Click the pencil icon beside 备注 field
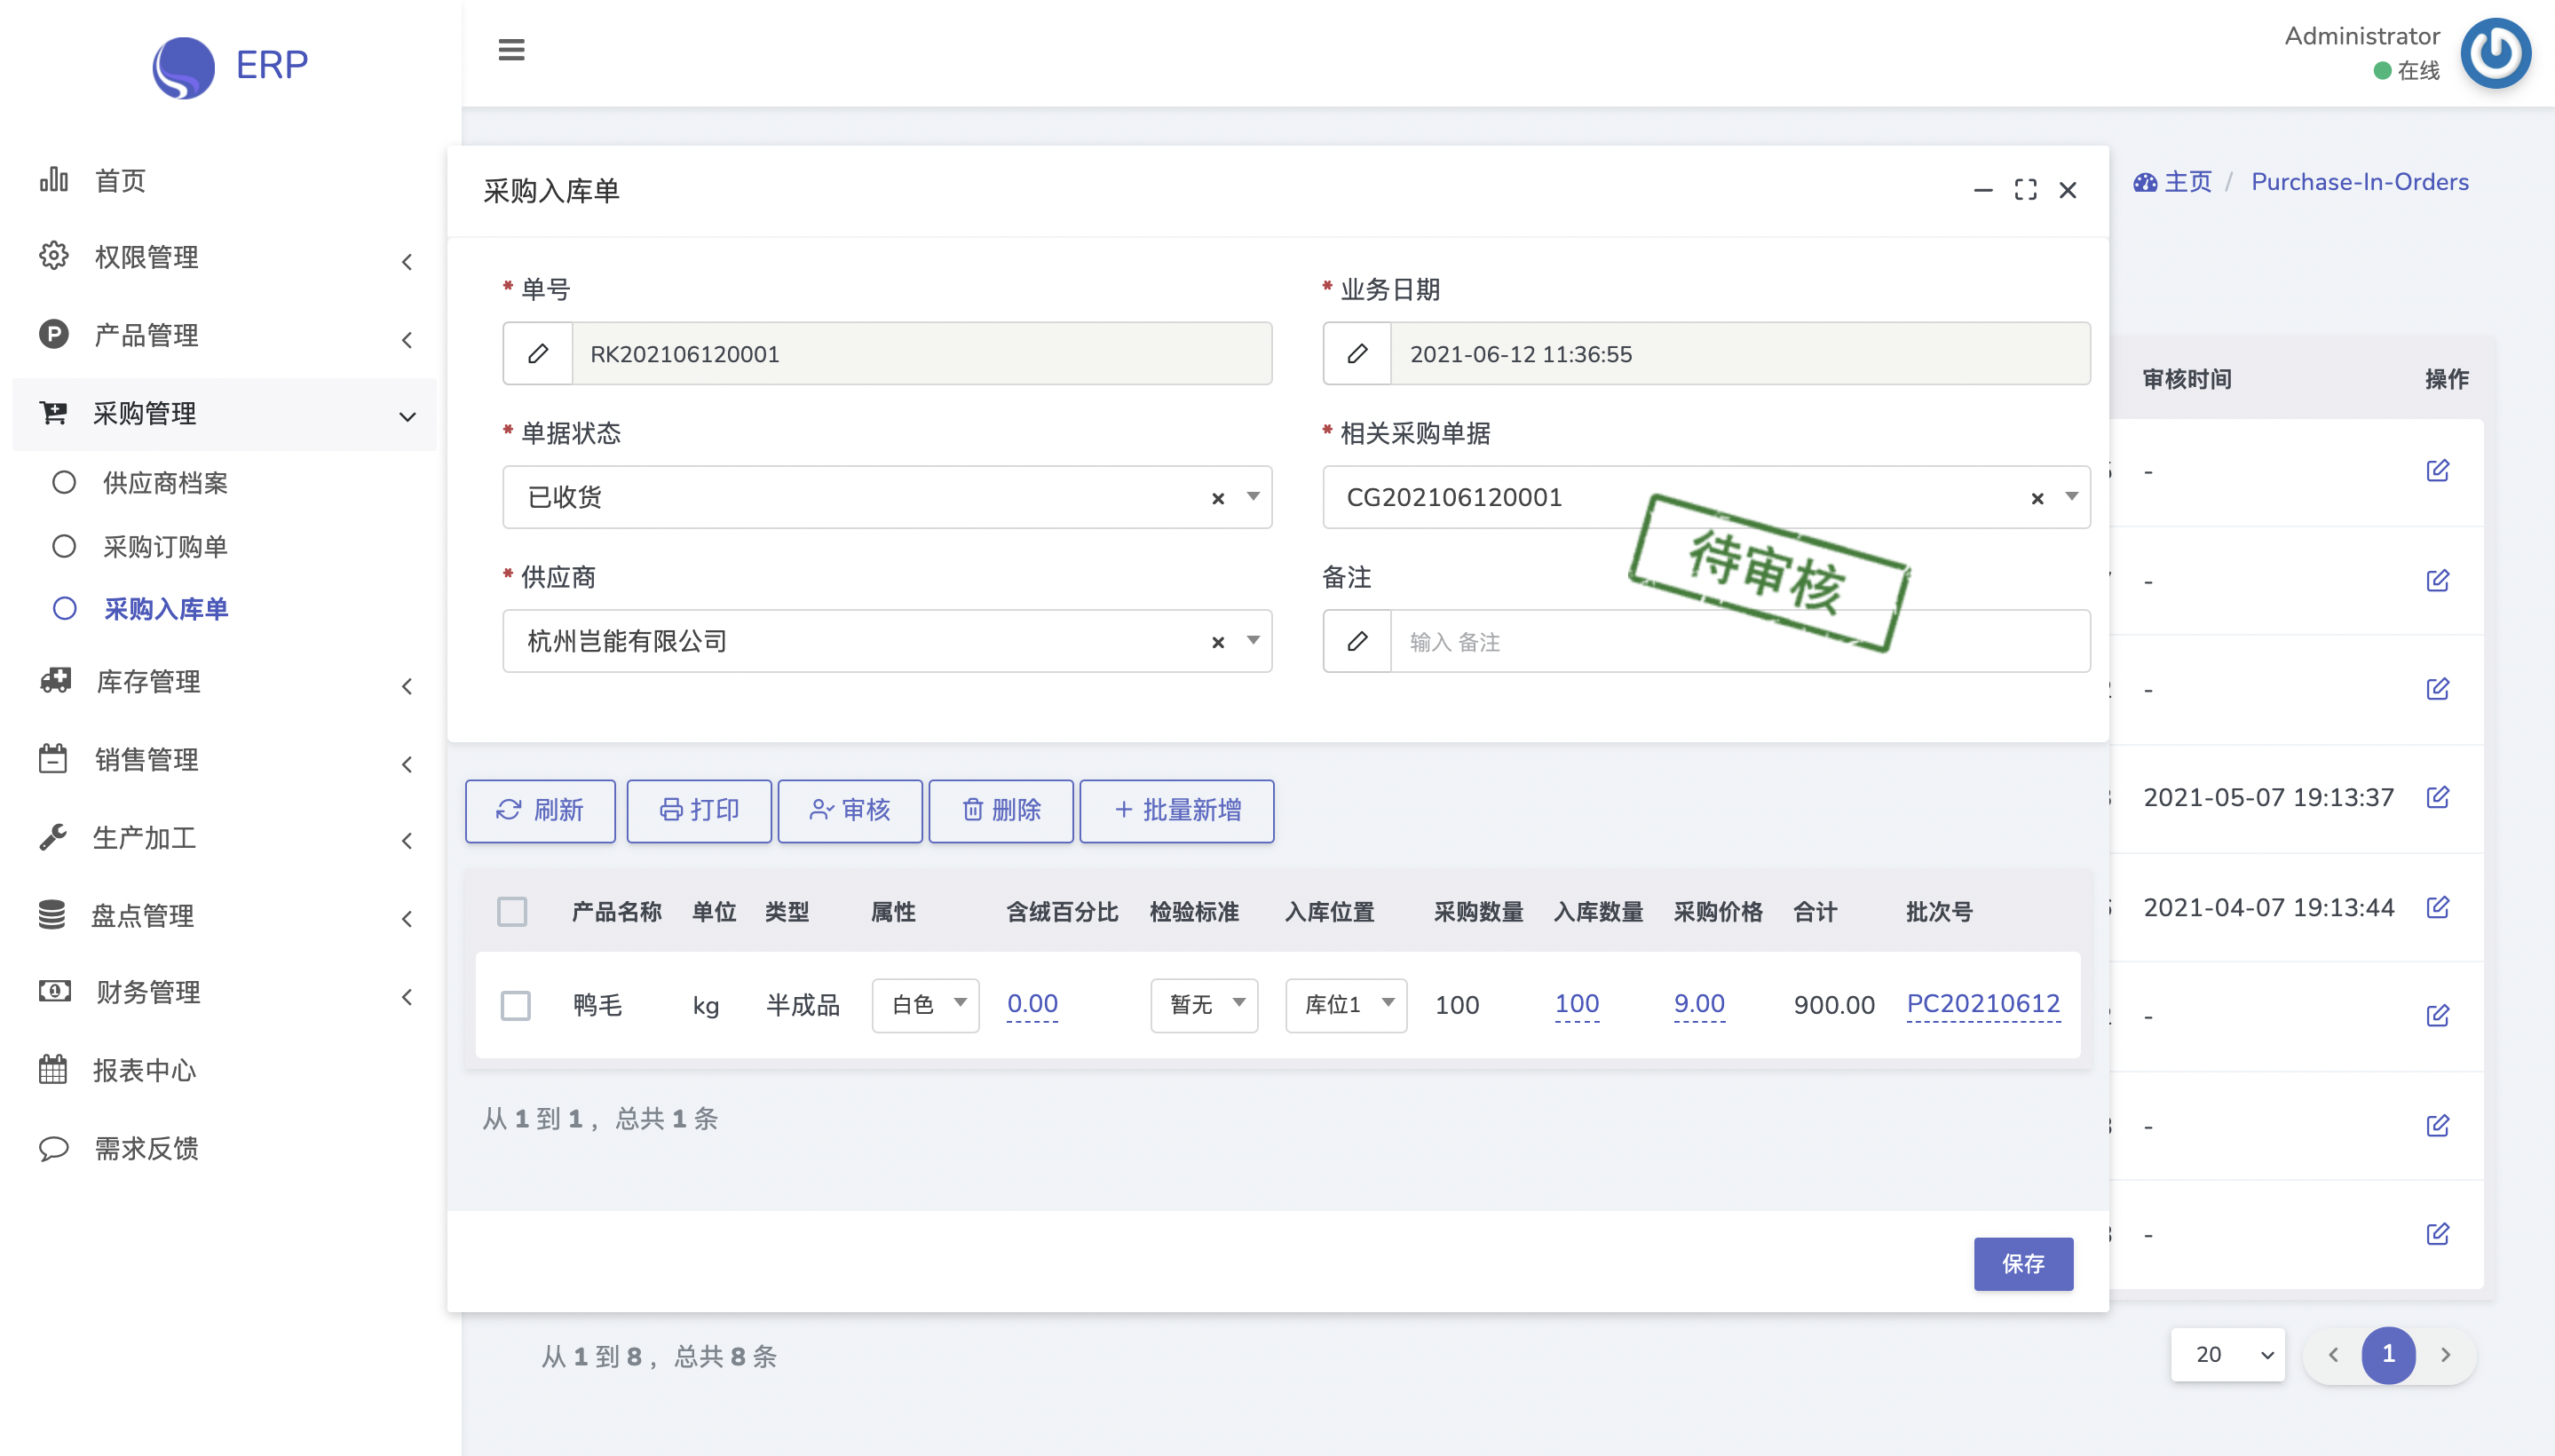The width and height of the screenshot is (2555, 1456). pyautogui.click(x=1357, y=641)
